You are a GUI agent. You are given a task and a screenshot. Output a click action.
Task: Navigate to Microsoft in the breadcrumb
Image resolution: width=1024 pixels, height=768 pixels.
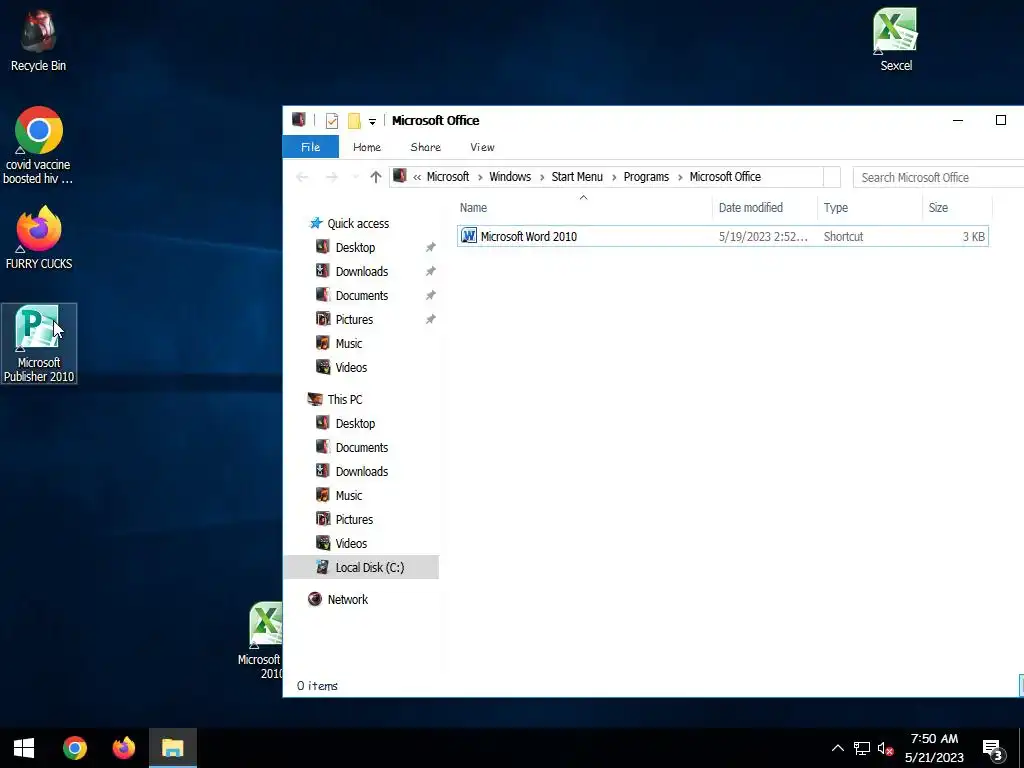pyautogui.click(x=447, y=177)
